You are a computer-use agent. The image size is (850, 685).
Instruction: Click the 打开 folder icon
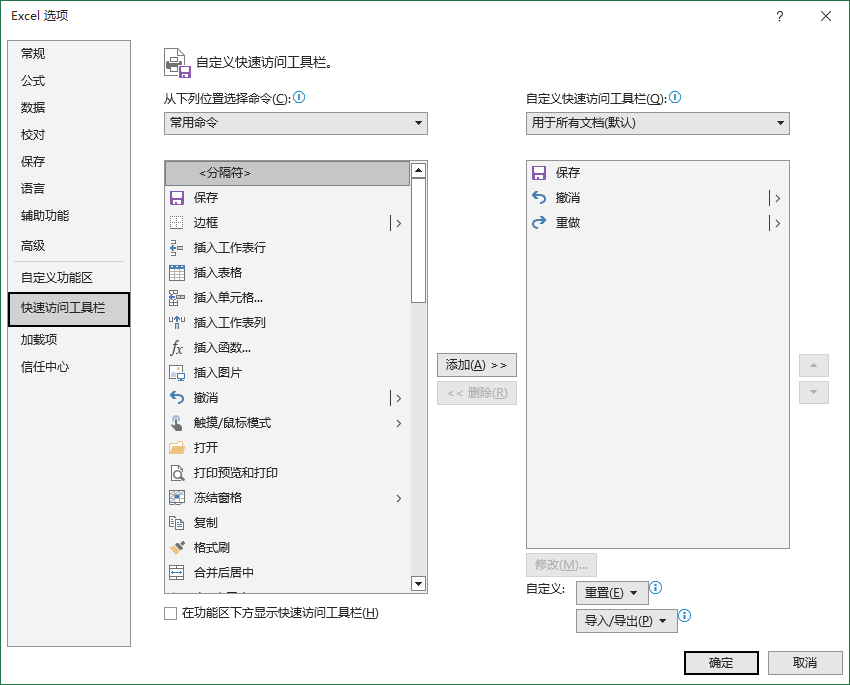click(177, 448)
